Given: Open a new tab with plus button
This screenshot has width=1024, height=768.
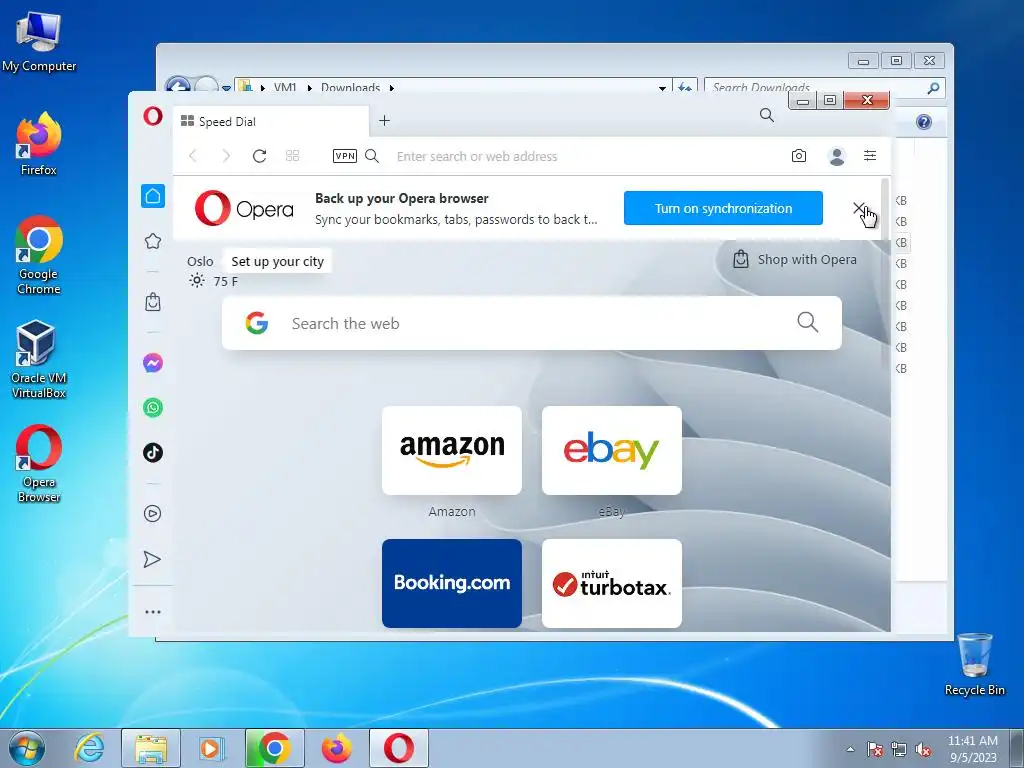Looking at the screenshot, I should [385, 120].
